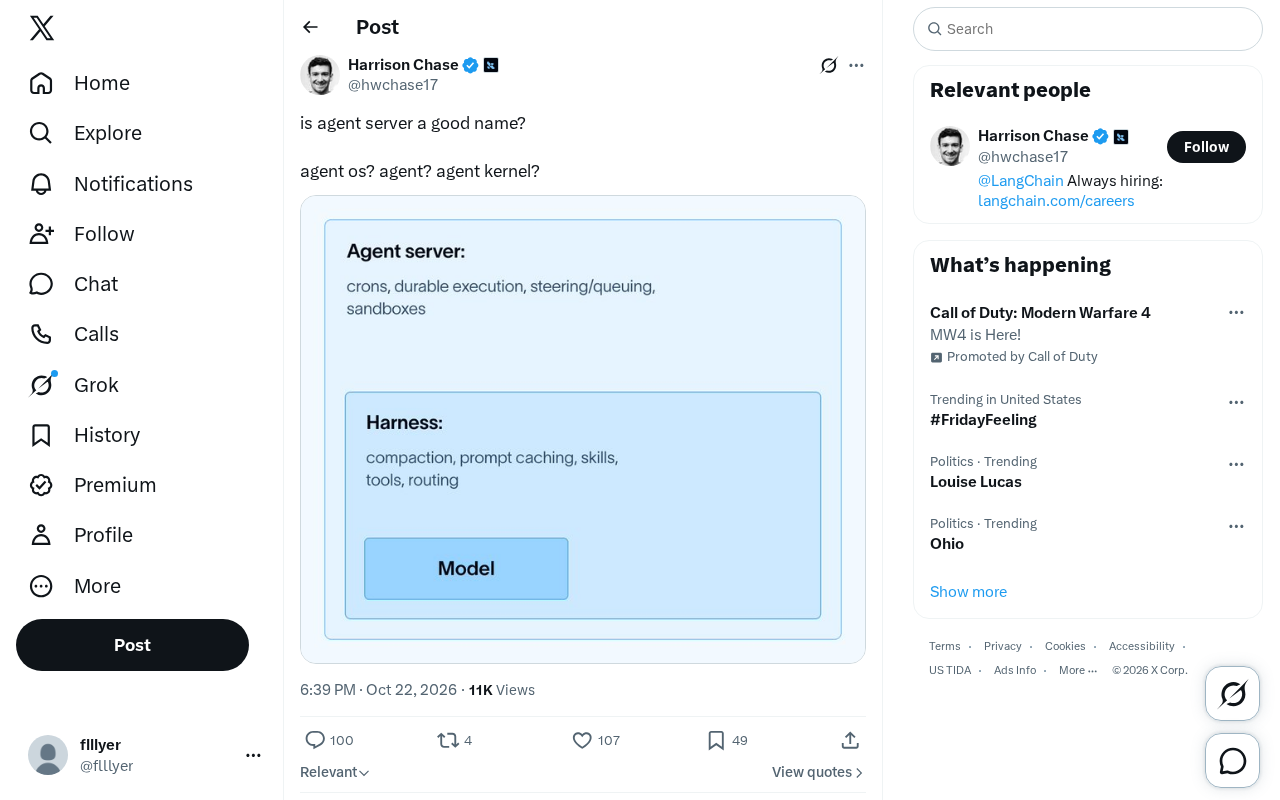Open account switcher dots beside flllyer

tap(253, 755)
